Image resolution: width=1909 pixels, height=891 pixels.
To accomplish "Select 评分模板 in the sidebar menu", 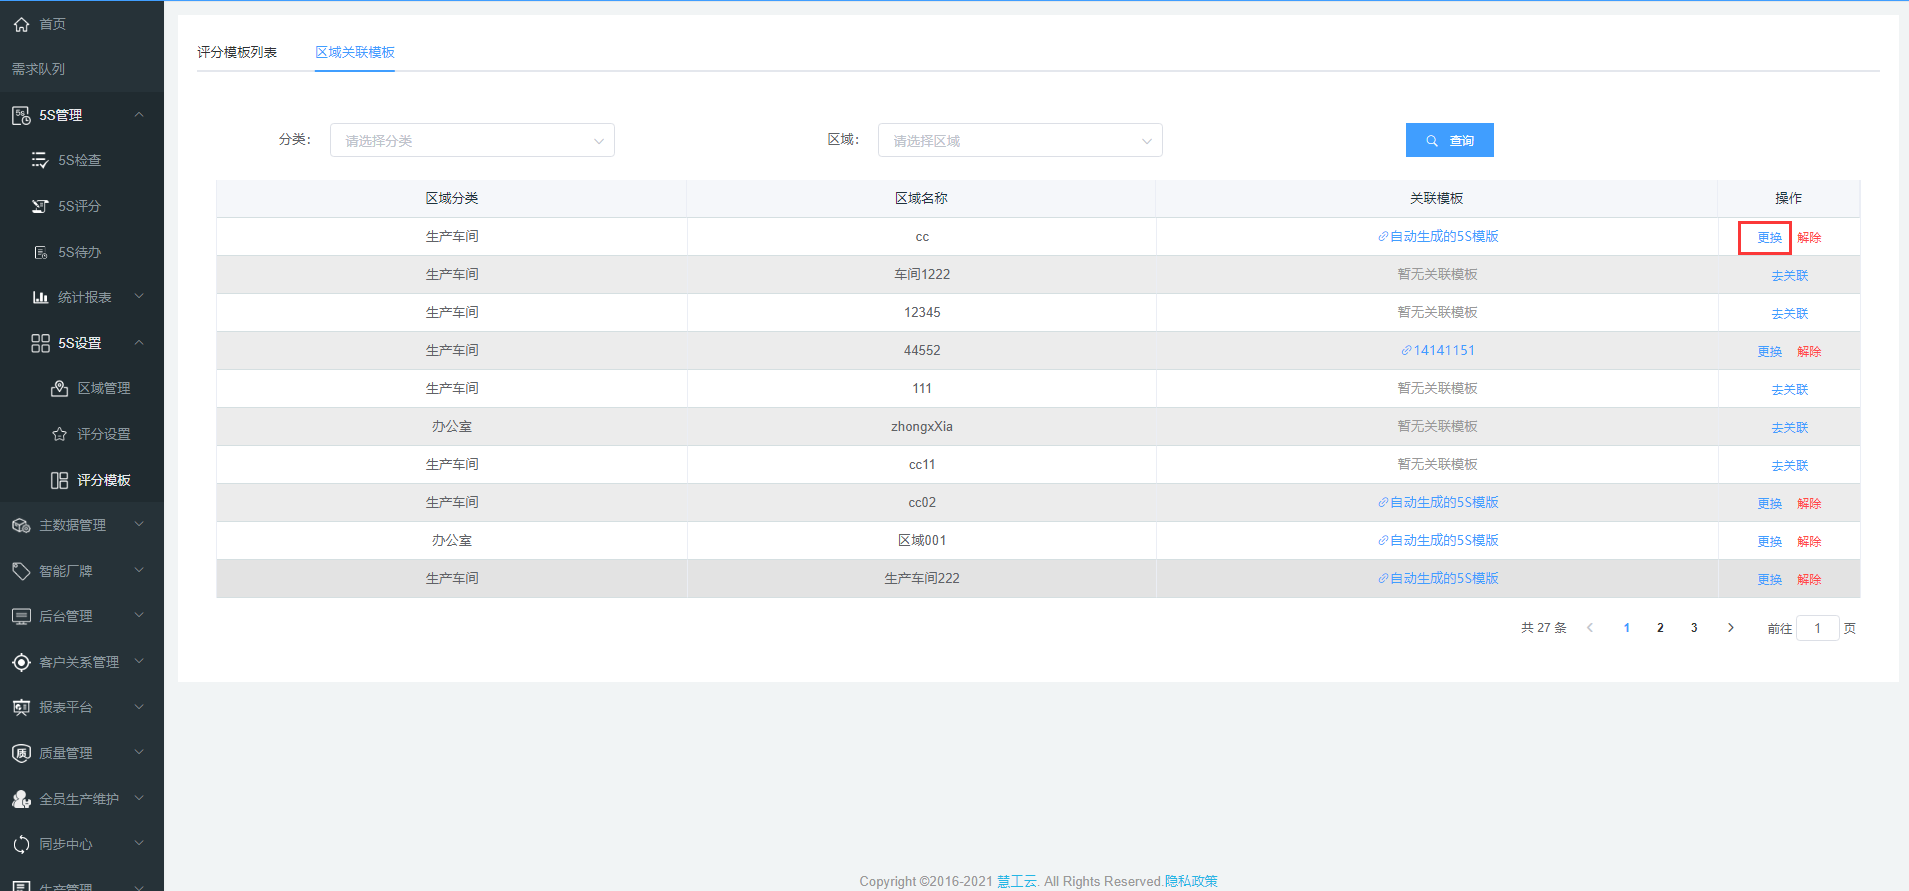I will pos(103,480).
